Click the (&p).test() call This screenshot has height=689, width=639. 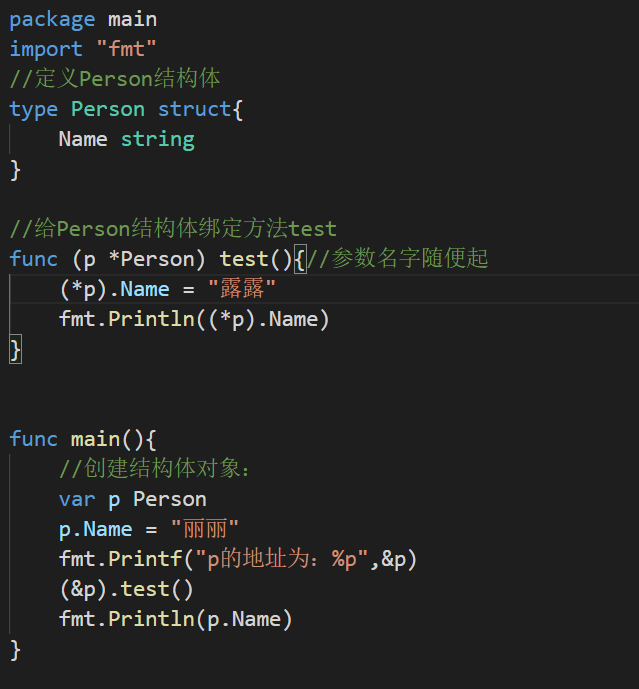[127, 589]
